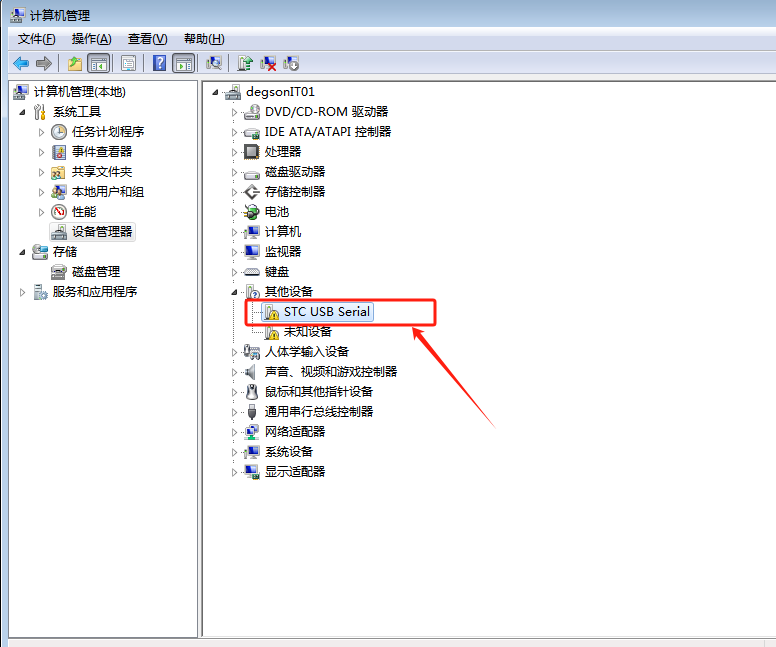Click the Uninstall device icon with red X
776x647 pixels.
click(268, 63)
